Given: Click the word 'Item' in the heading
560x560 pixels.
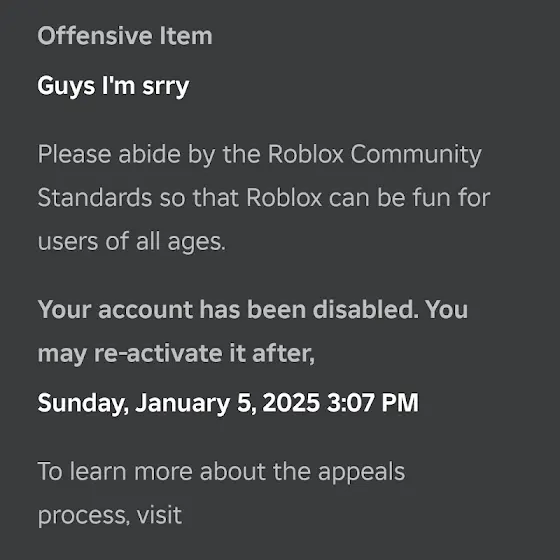Looking at the screenshot, I should [x=186, y=36].
